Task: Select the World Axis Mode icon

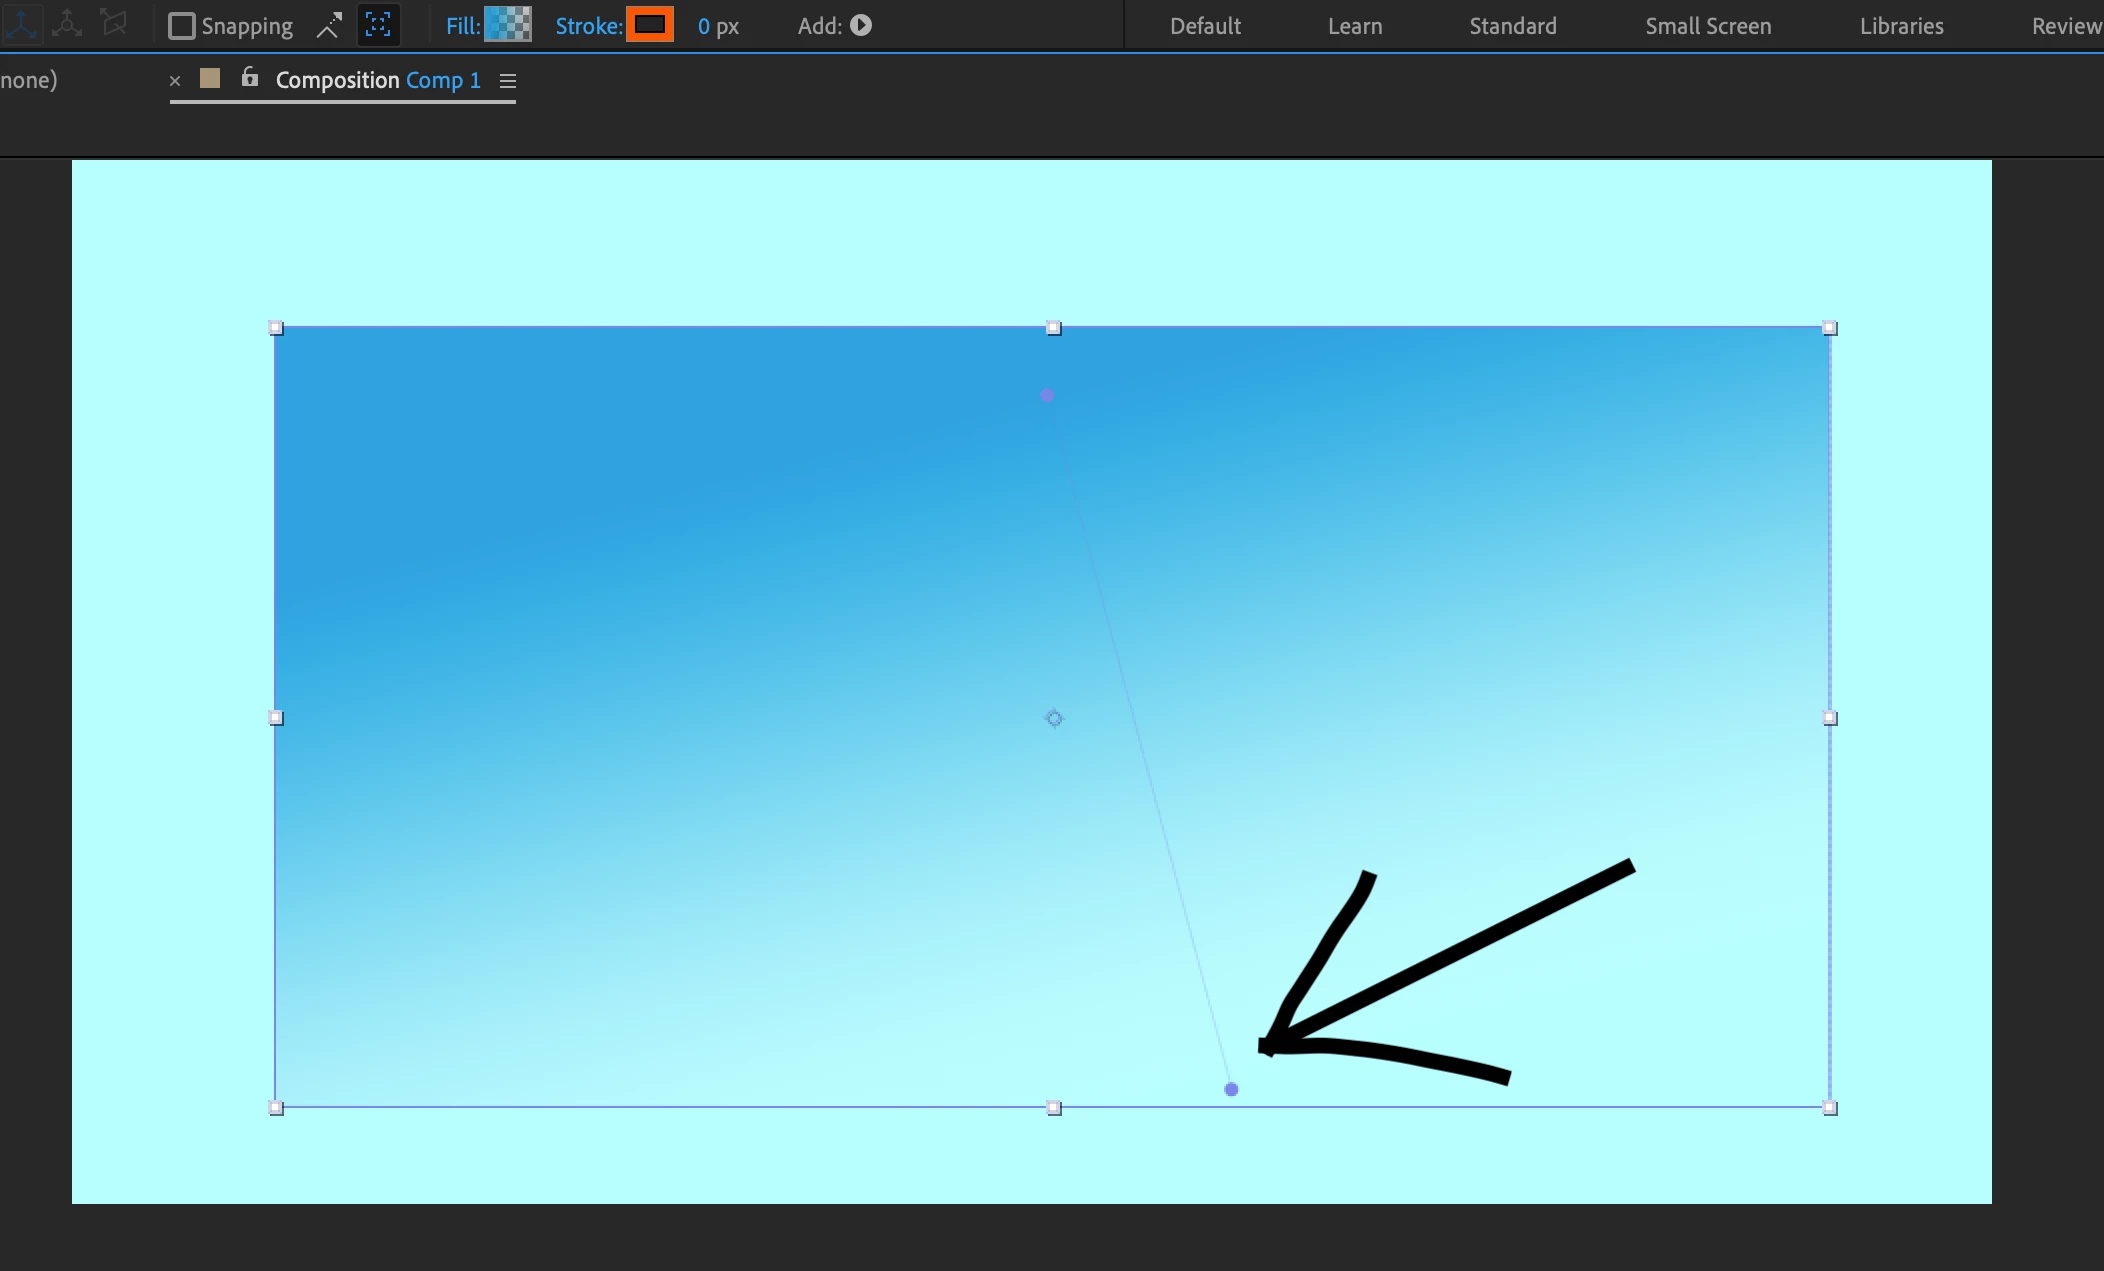Action: pos(67,24)
